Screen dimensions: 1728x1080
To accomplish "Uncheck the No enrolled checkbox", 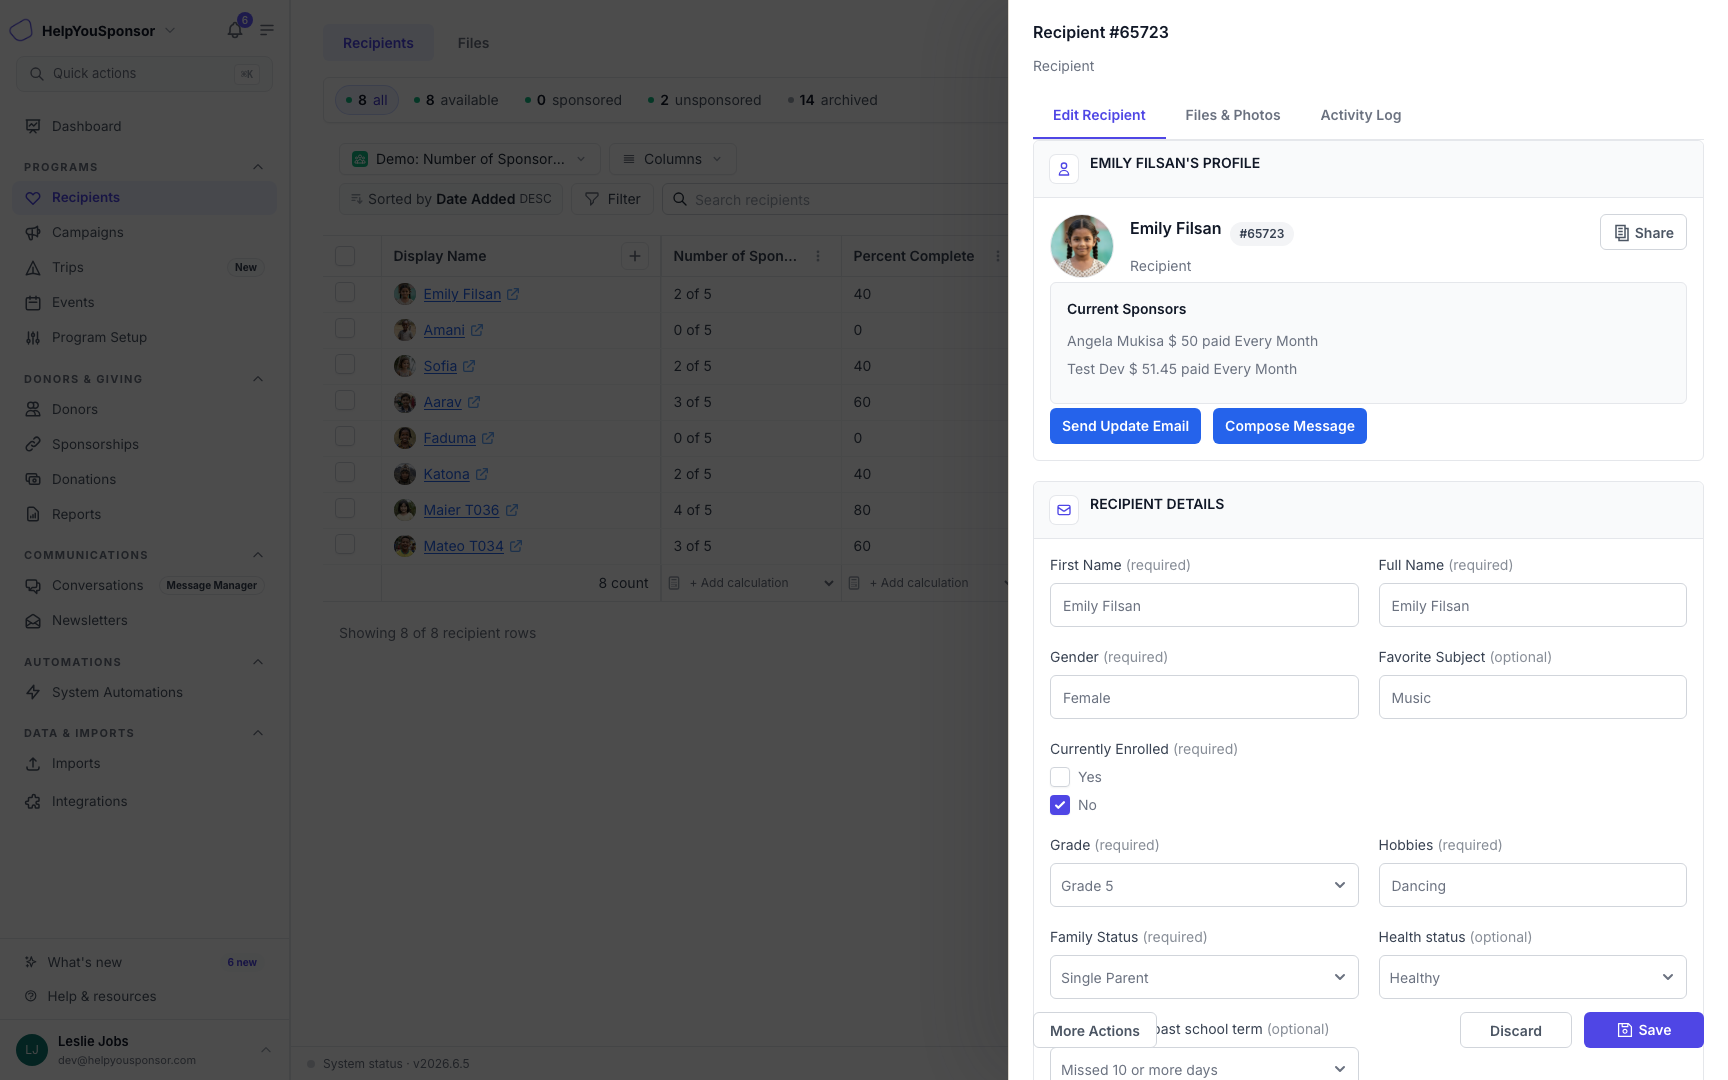I will click(1060, 805).
